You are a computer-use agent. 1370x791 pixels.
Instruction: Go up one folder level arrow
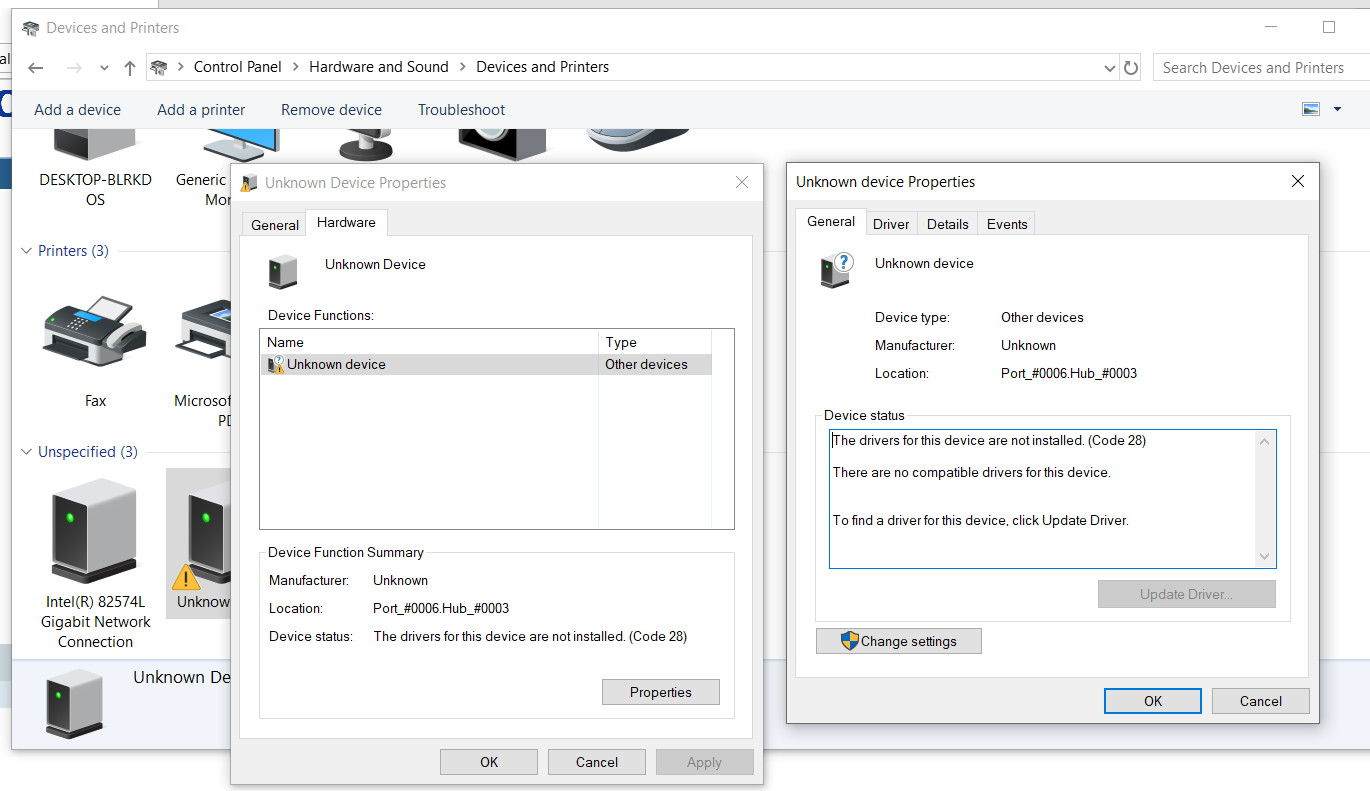(x=129, y=68)
